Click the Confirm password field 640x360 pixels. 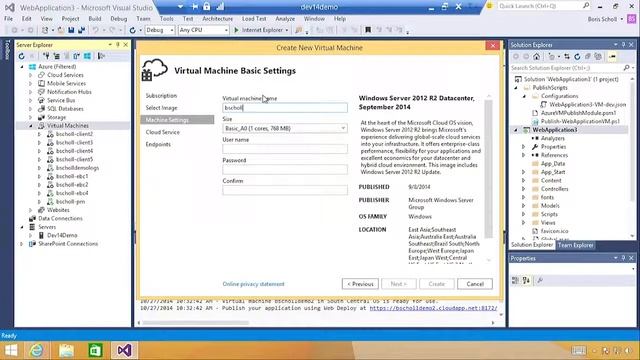tap(285, 190)
